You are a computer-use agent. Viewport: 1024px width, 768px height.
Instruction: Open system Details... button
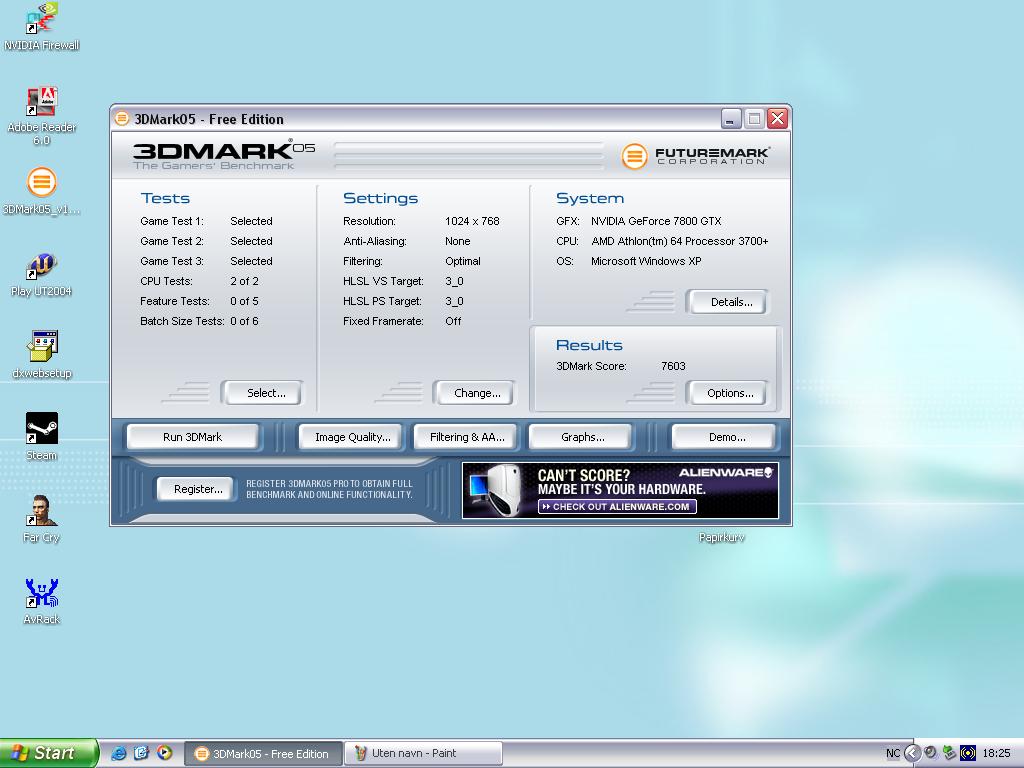(x=727, y=302)
